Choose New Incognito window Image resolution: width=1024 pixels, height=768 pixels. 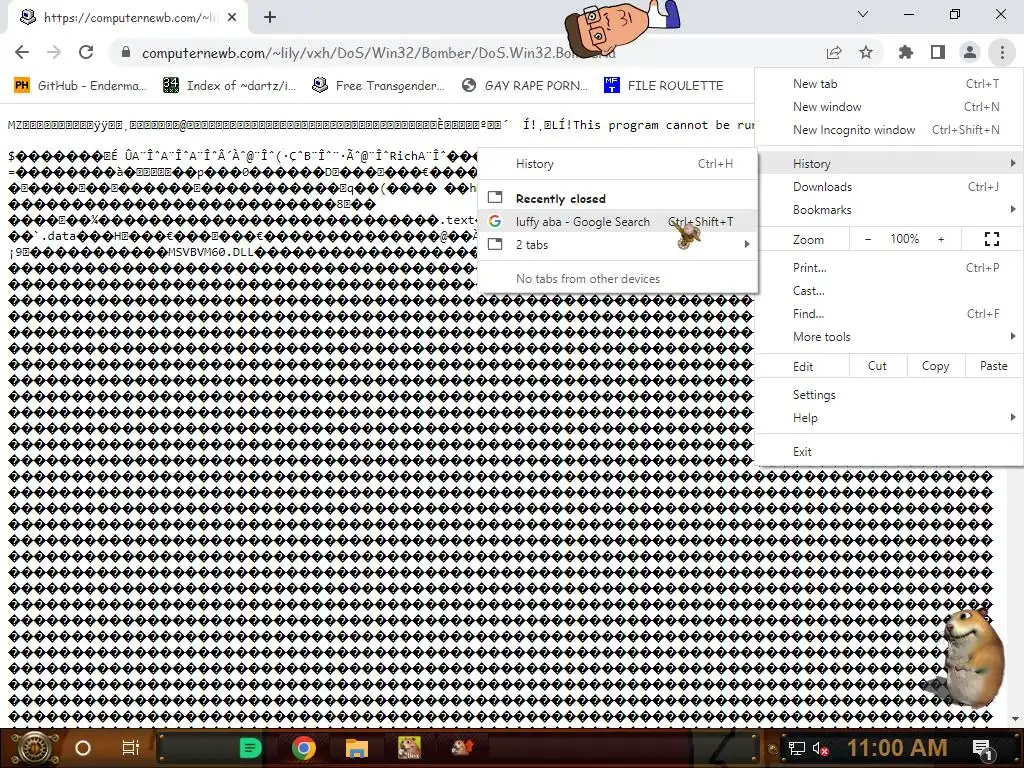coord(889,129)
